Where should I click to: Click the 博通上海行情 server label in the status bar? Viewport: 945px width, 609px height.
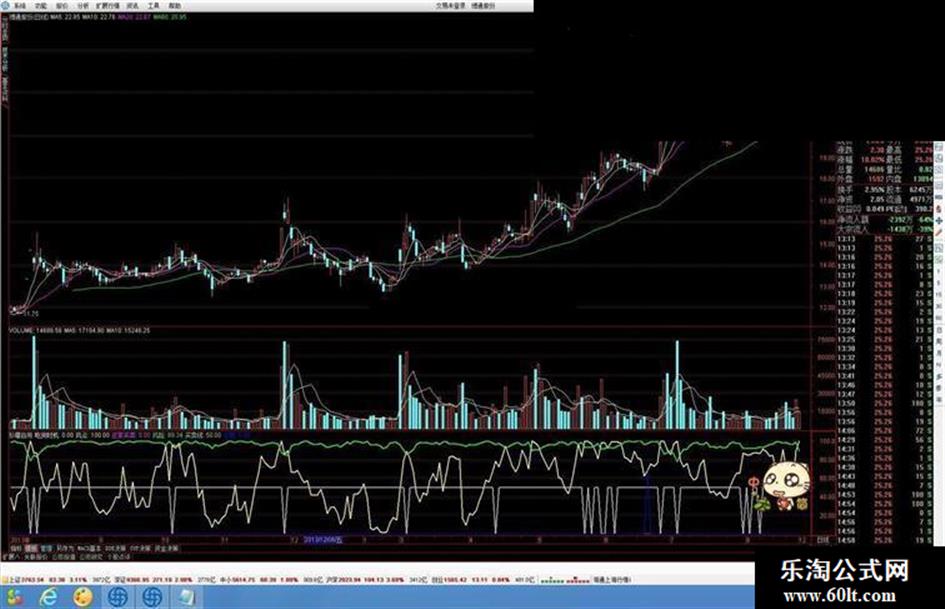point(612,580)
